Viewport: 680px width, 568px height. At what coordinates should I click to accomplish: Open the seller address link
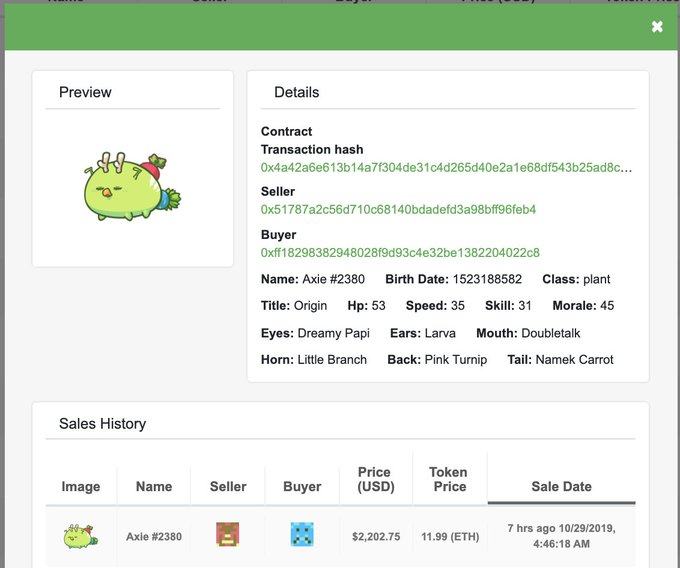pyautogui.click(x=398, y=210)
